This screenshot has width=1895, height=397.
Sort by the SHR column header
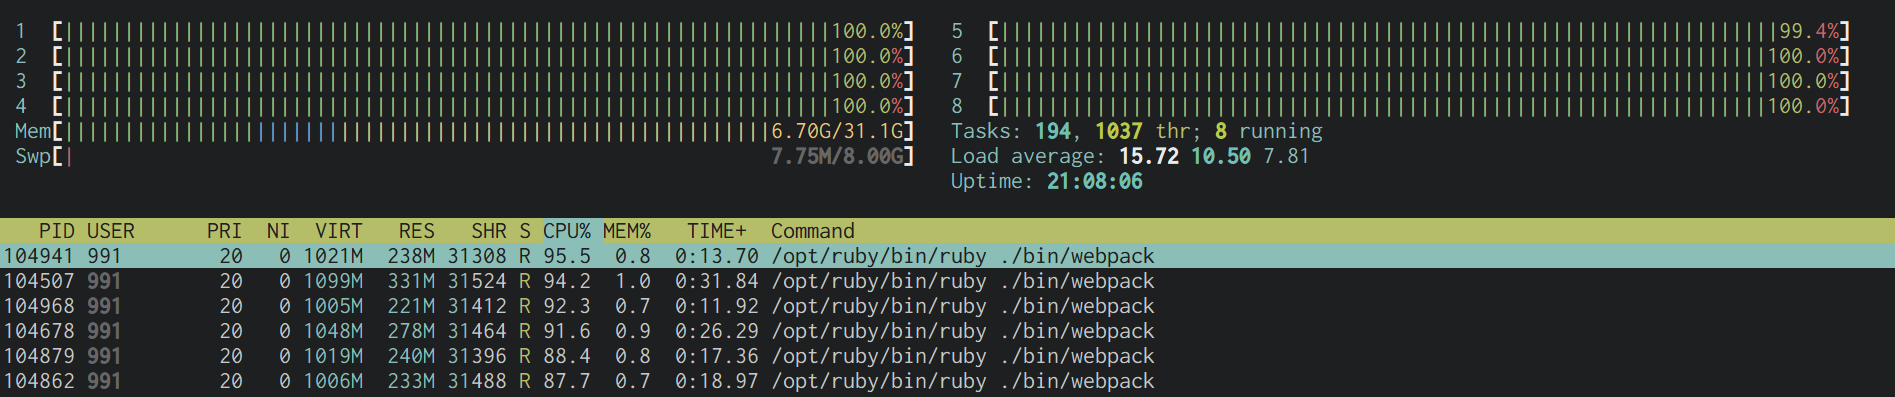(489, 231)
